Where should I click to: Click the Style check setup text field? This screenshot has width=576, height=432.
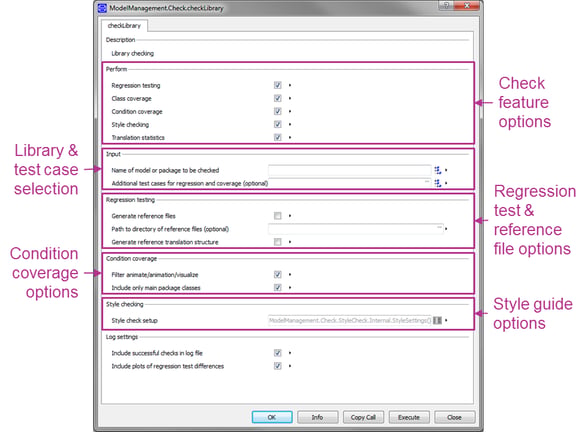coord(350,320)
